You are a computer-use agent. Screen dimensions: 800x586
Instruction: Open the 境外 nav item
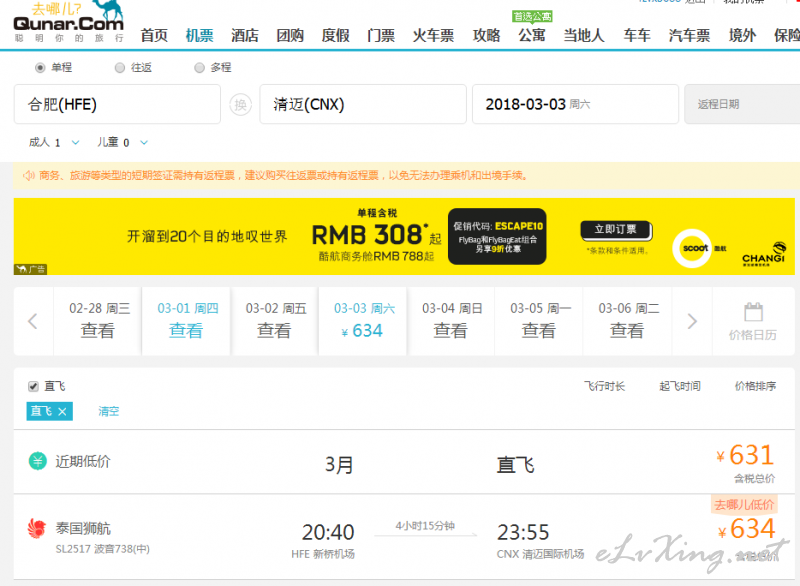[x=743, y=35]
